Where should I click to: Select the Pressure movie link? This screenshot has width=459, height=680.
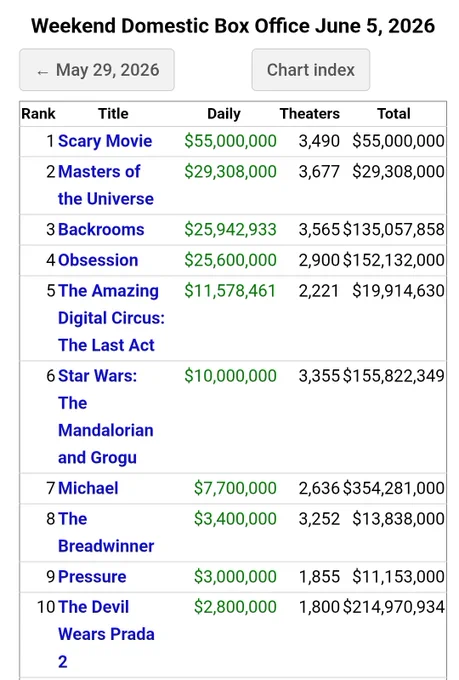[92, 577]
